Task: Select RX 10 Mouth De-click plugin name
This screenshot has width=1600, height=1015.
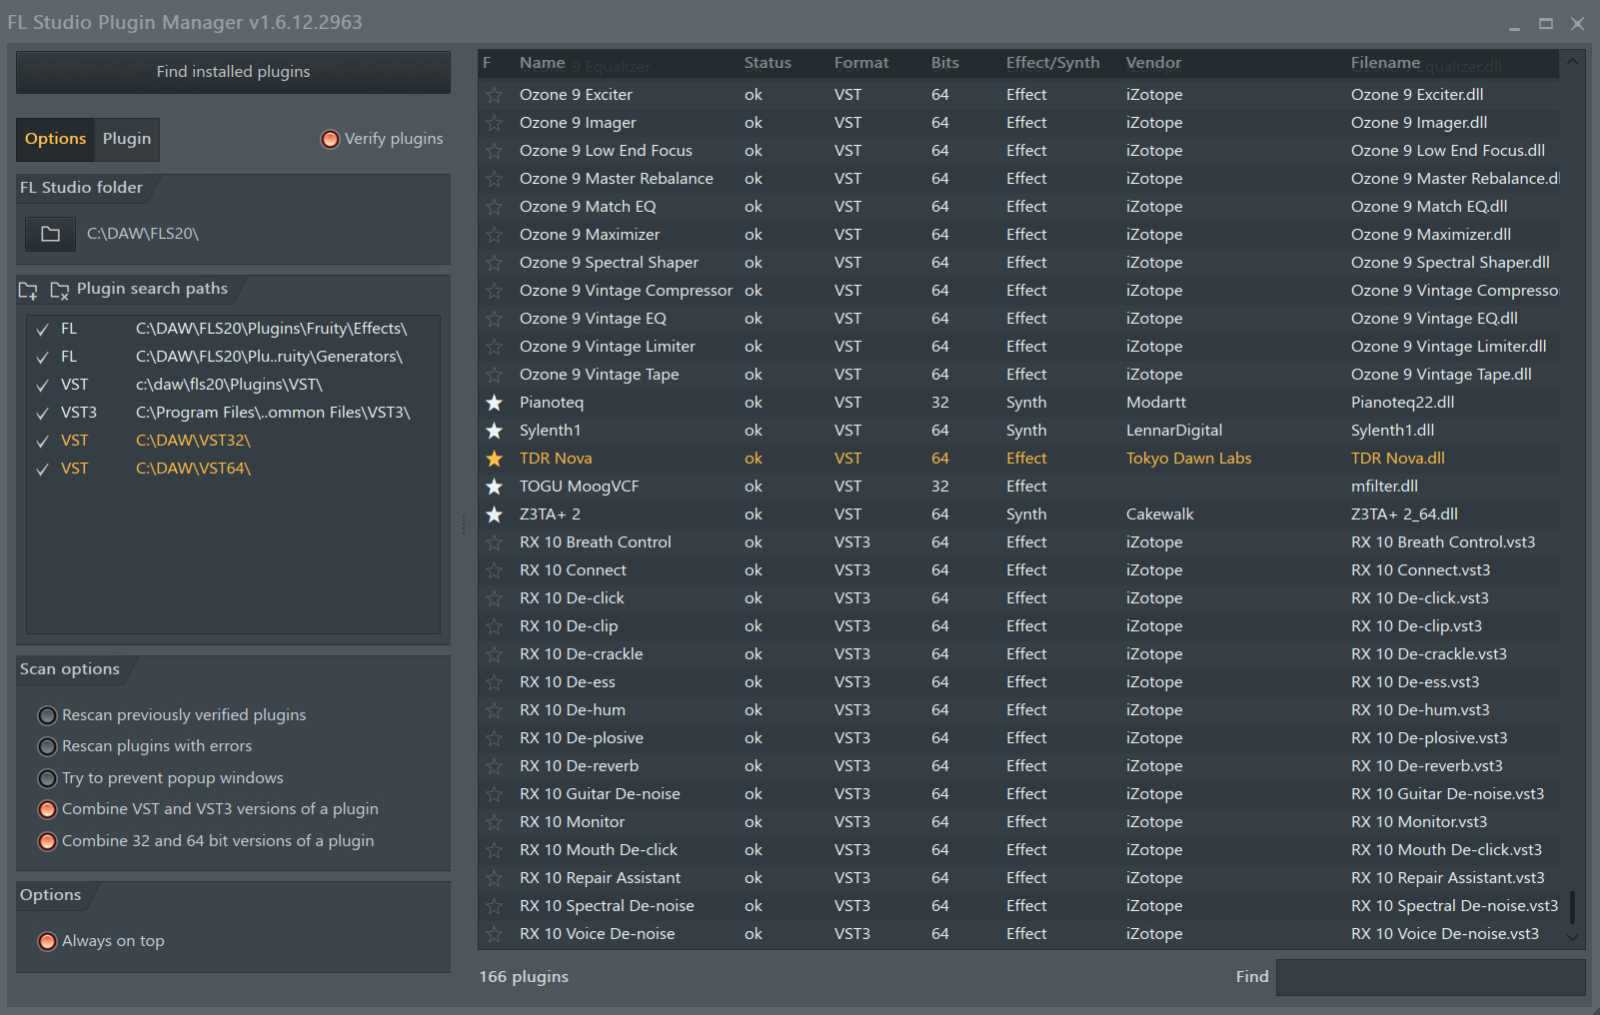Action: point(598,851)
